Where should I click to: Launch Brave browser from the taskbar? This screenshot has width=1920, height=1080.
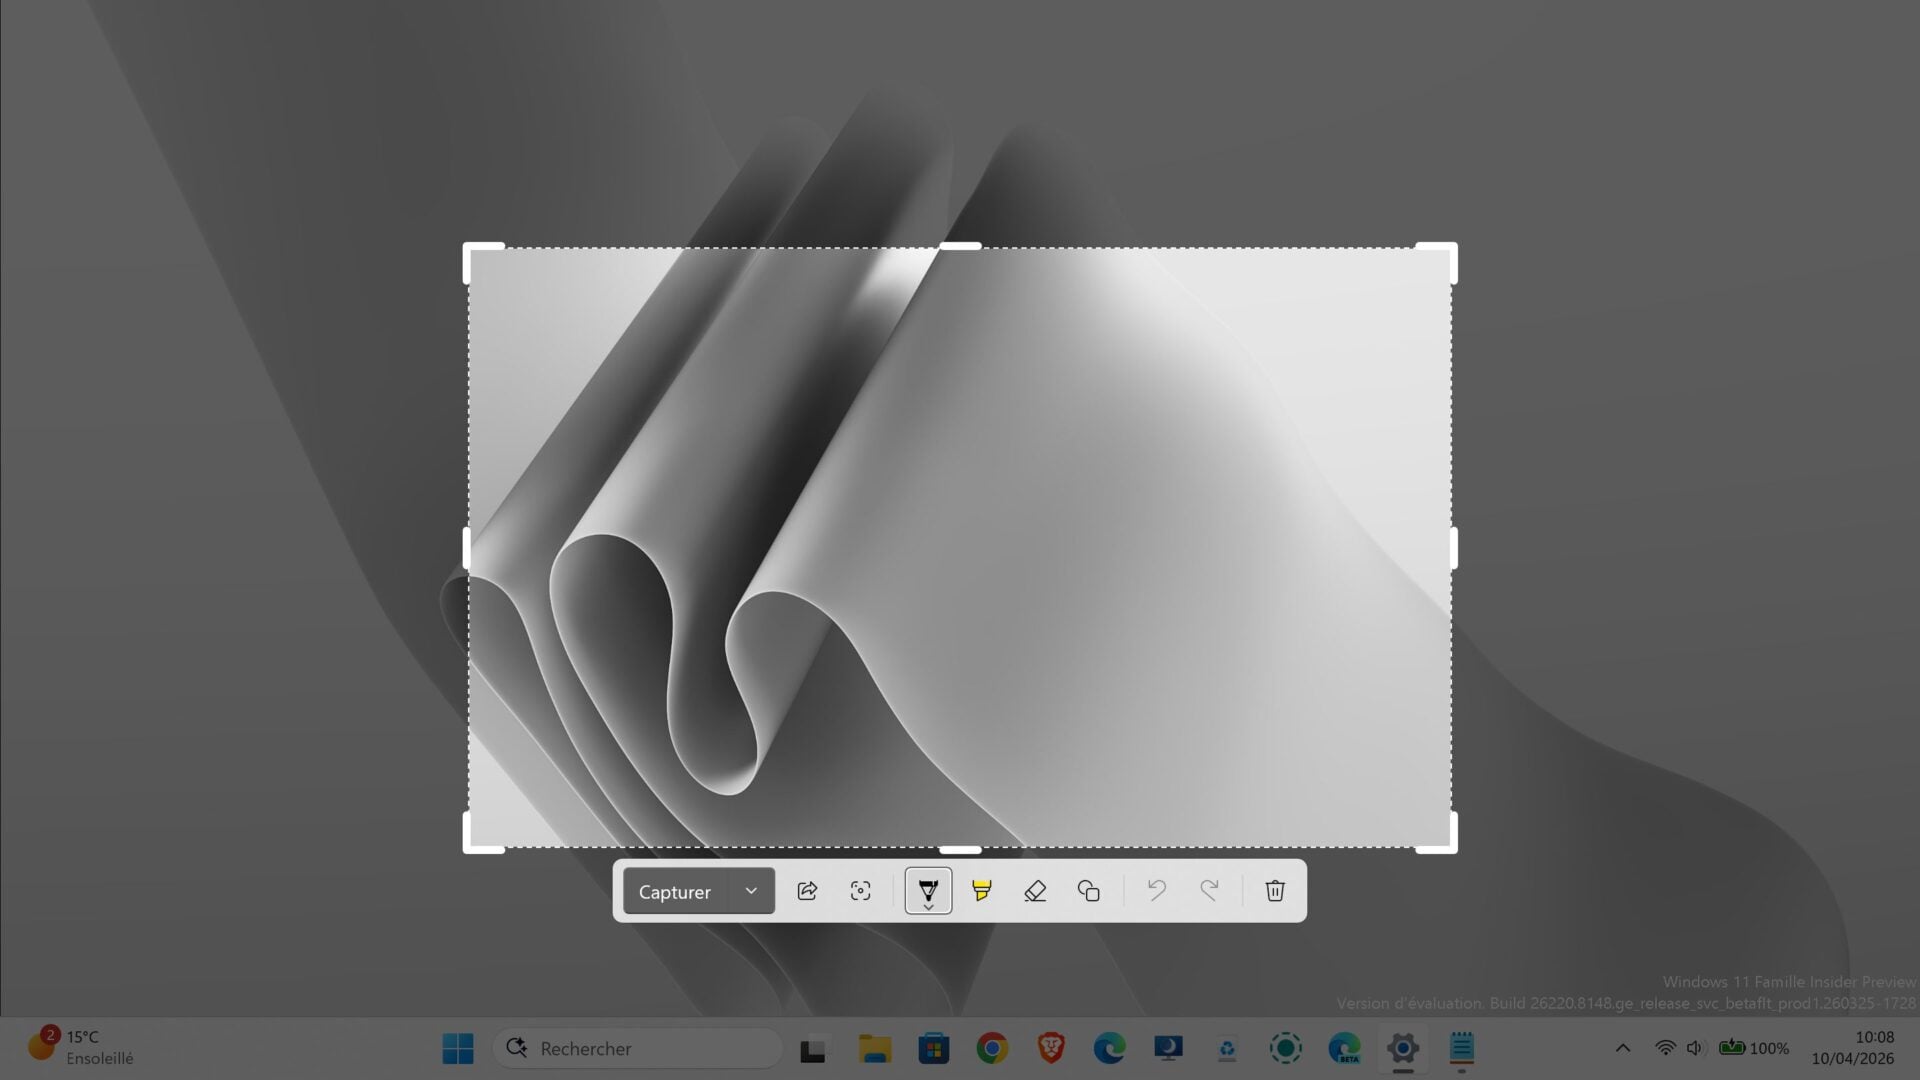click(x=1050, y=1048)
